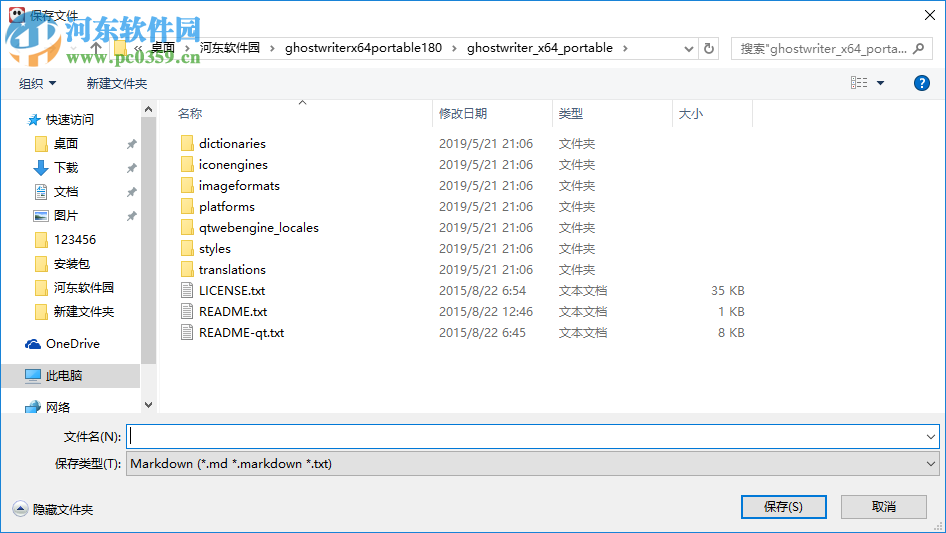Click 文件夹 type in dictionaries row
Image resolution: width=946 pixels, height=533 pixels.
(577, 144)
